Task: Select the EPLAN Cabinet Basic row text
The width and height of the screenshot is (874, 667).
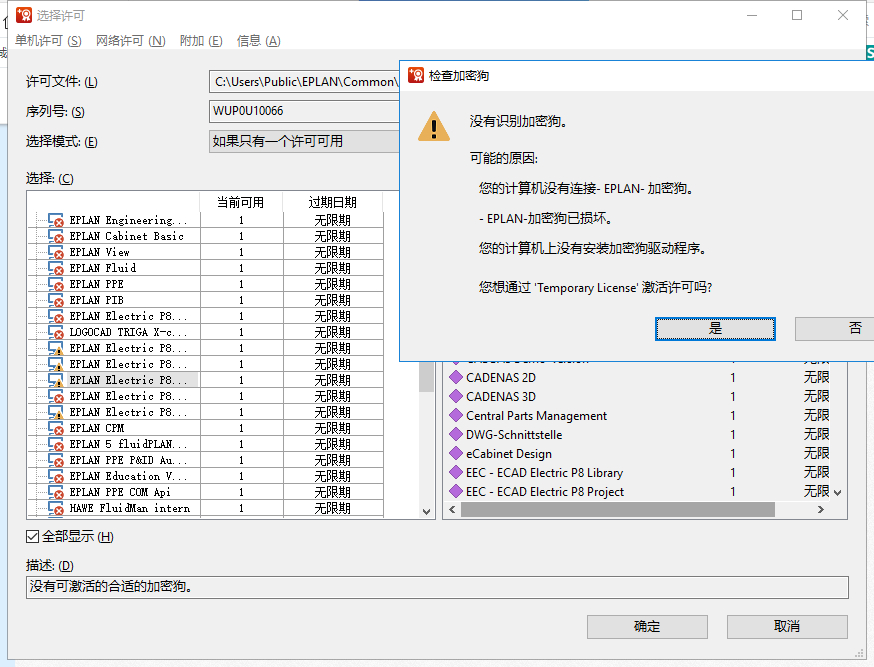Action: [x=127, y=236]
